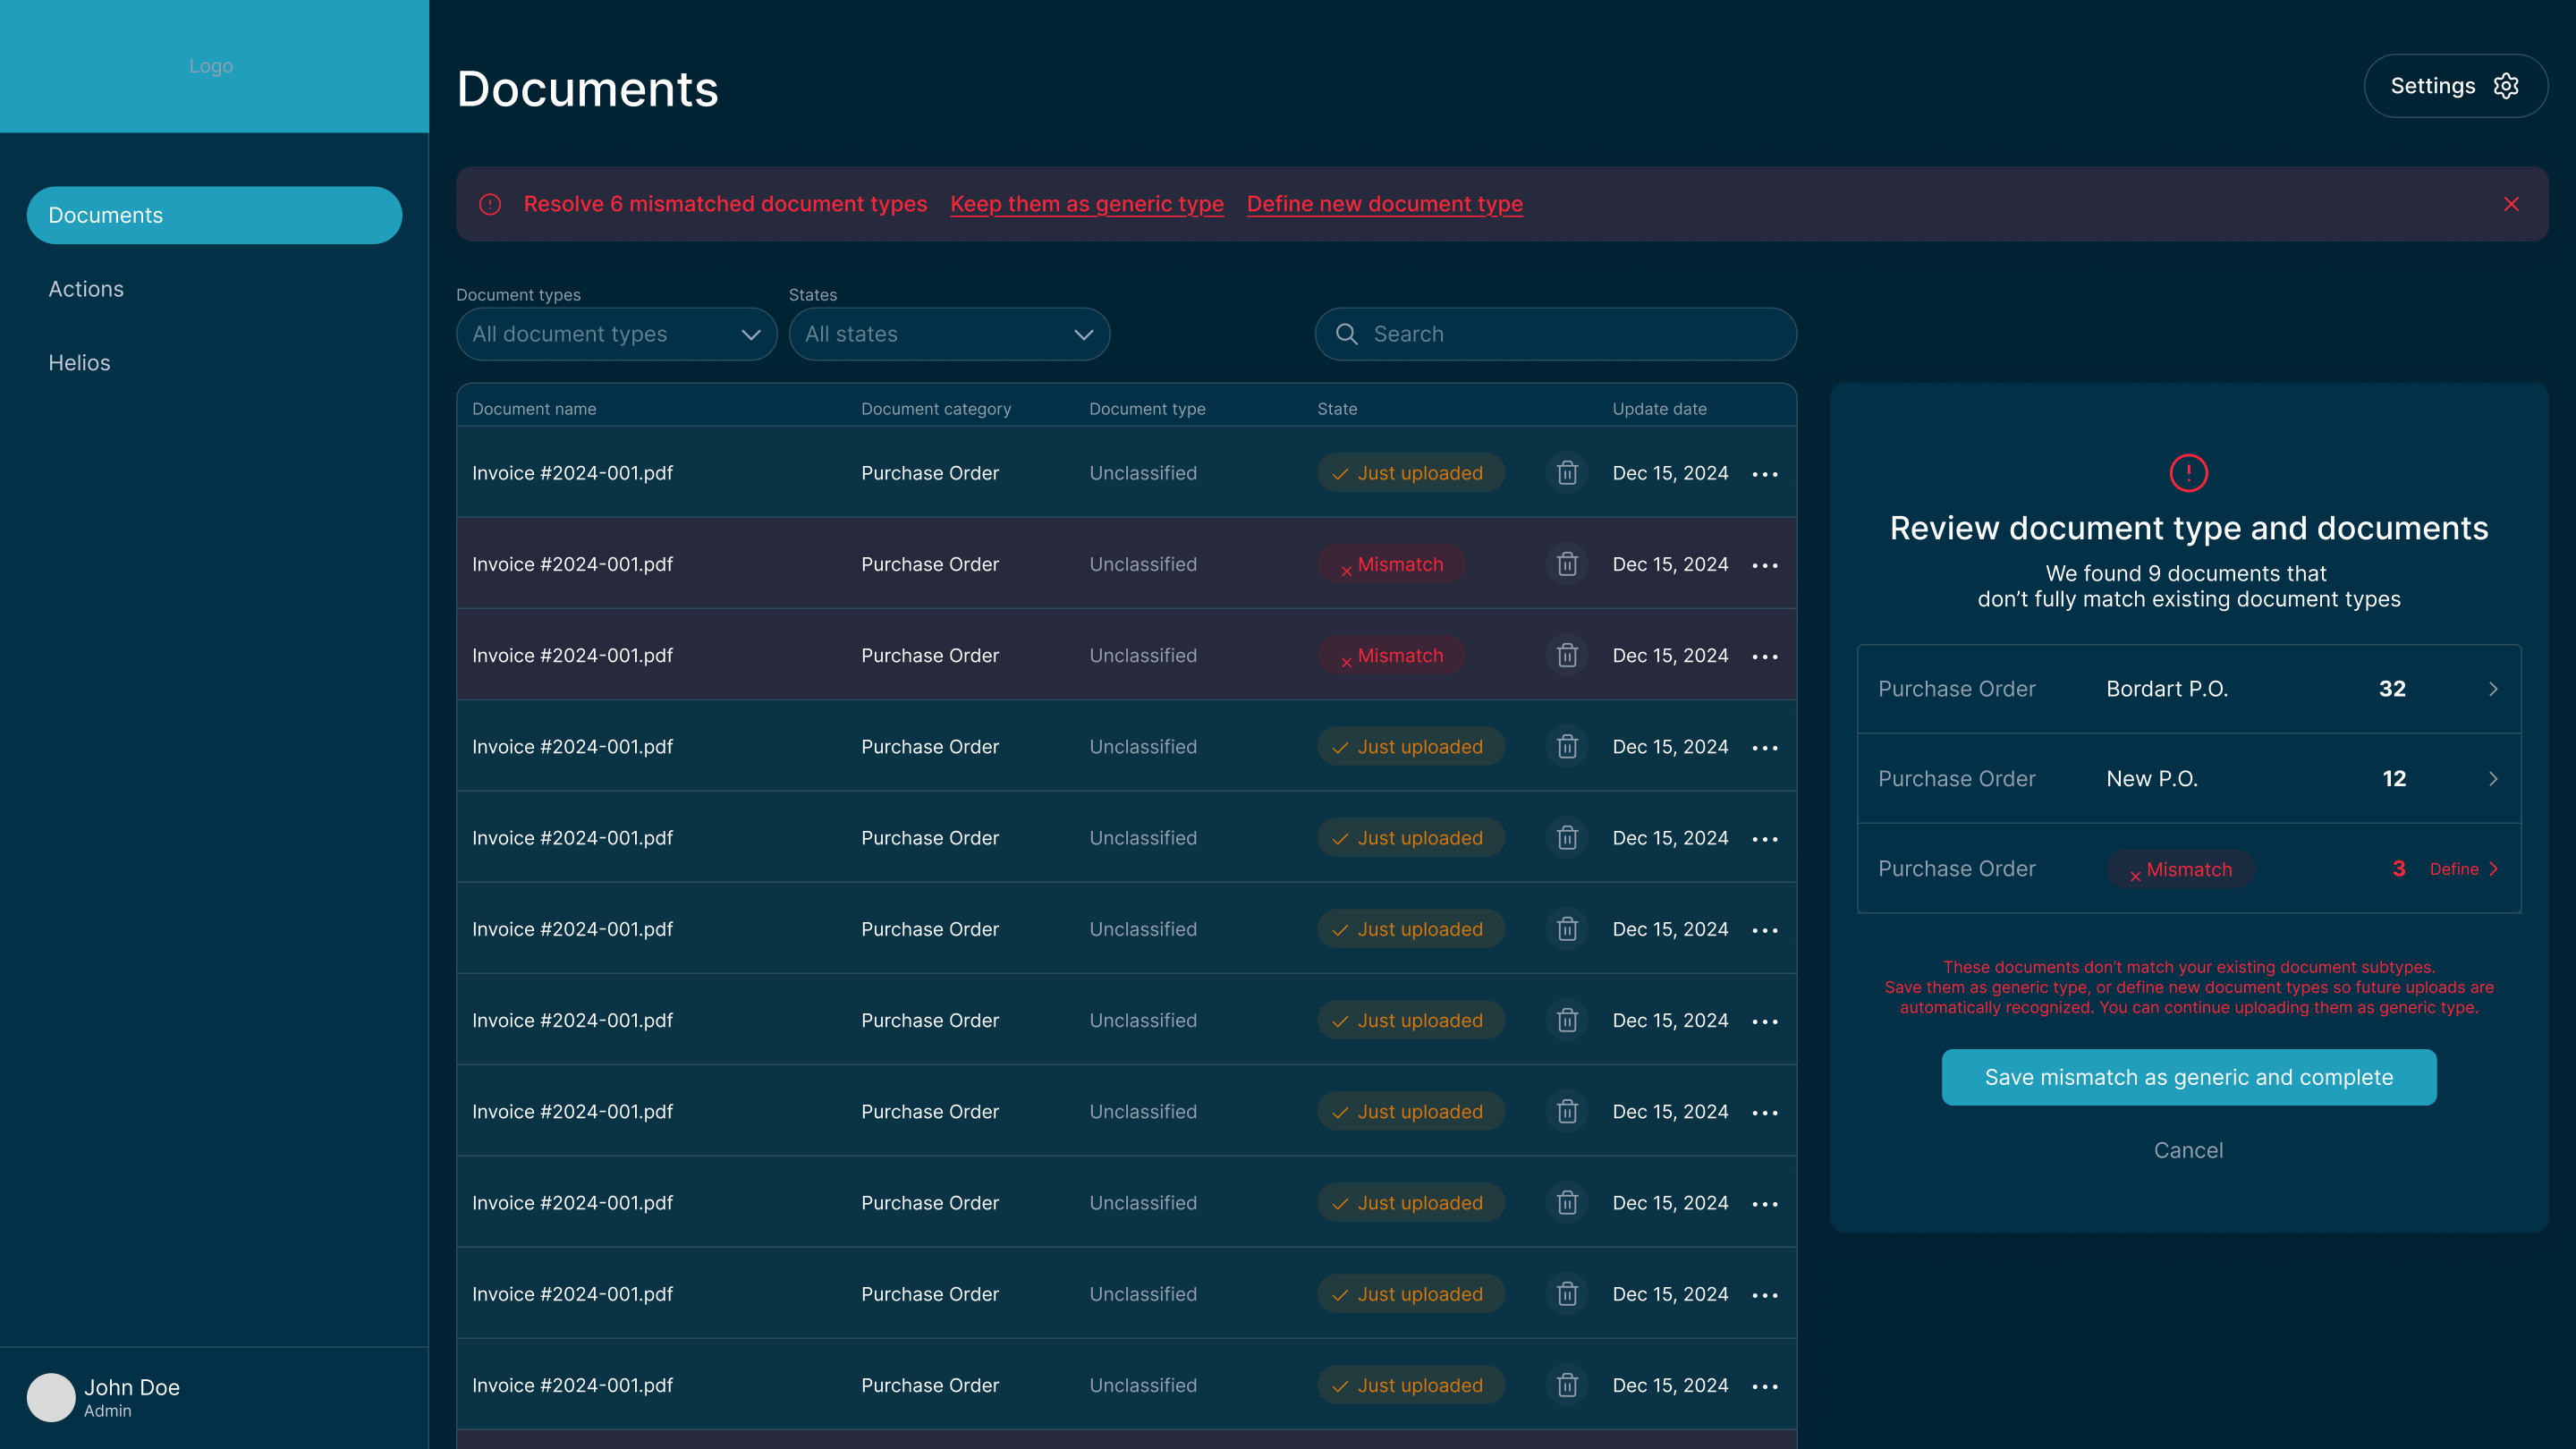Click the search magnifier icon
This screenshot has width=2576, height=1449.
(1347, 334)
